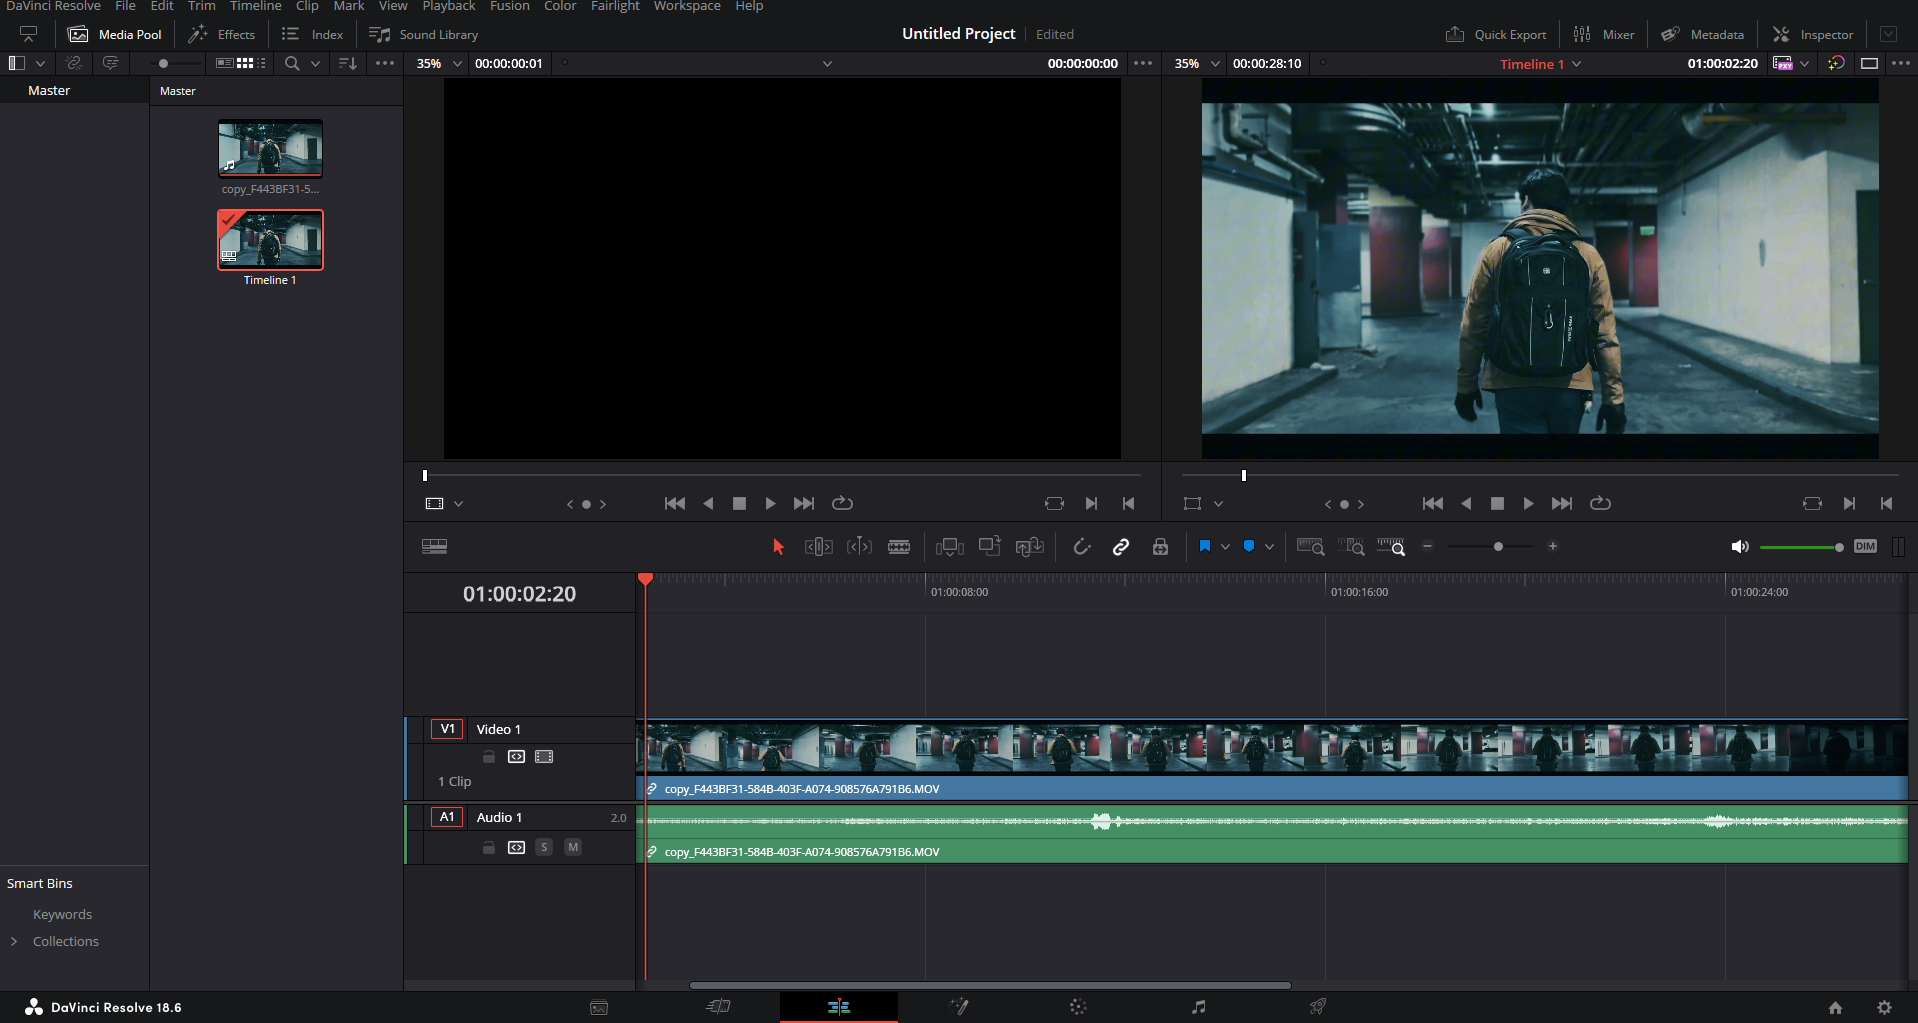Open Timeline View Options icon
Image resolution: width=1918 pixels, height=1023 pixels.
(434, 546)
